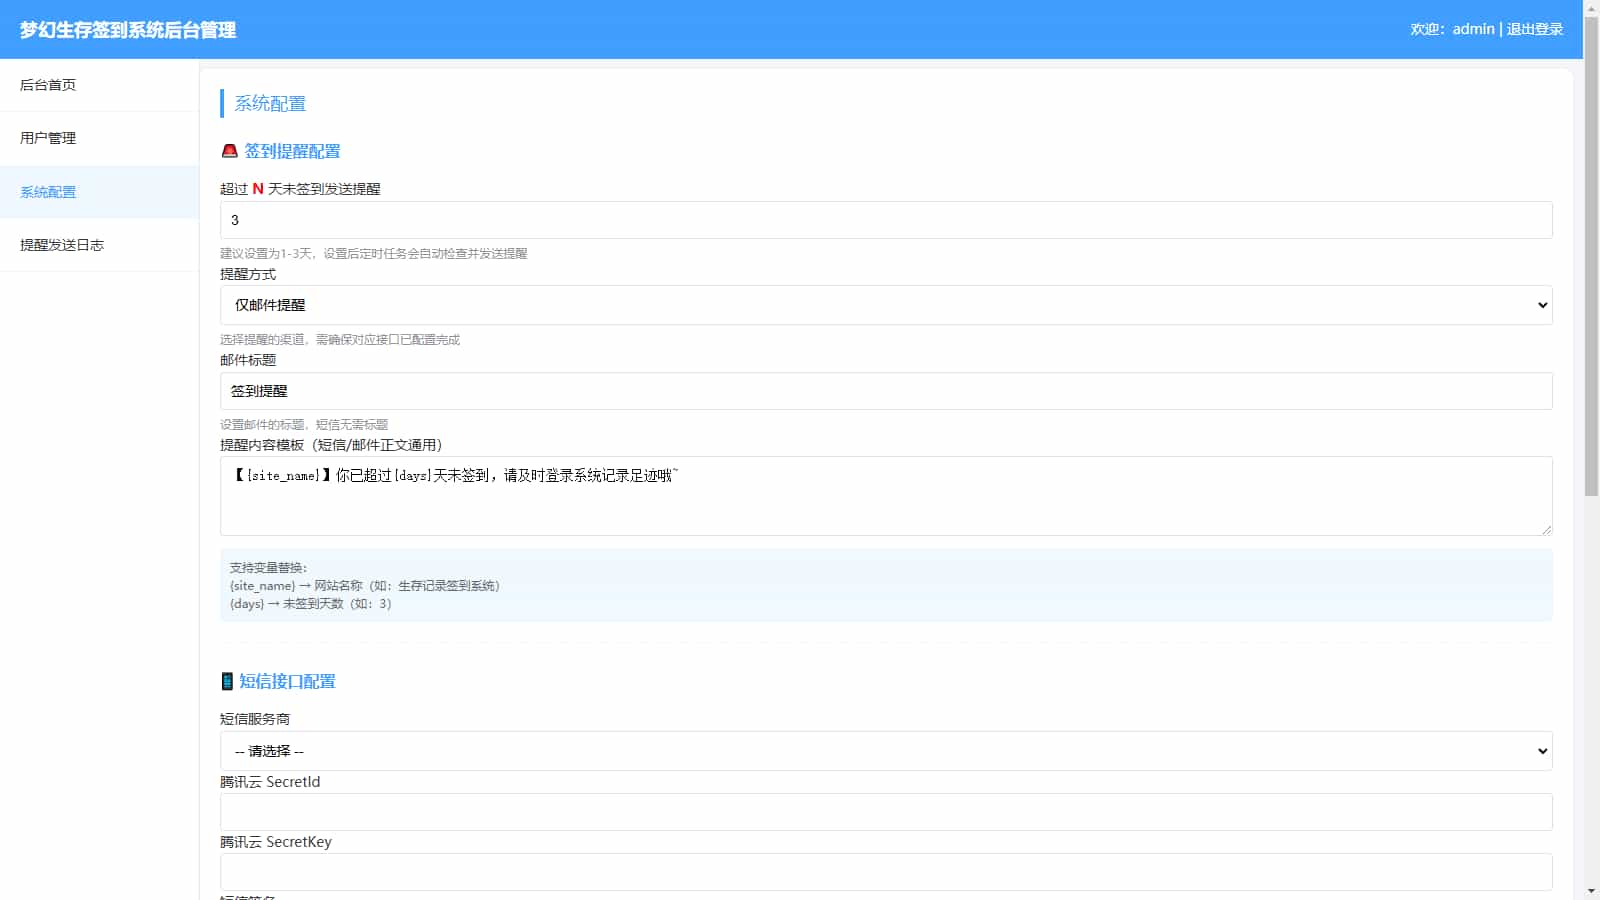1600x900 pixels.
Task: Click the 梦幻生存签到系统后台管理 title
Action: (x=128, y=30)
